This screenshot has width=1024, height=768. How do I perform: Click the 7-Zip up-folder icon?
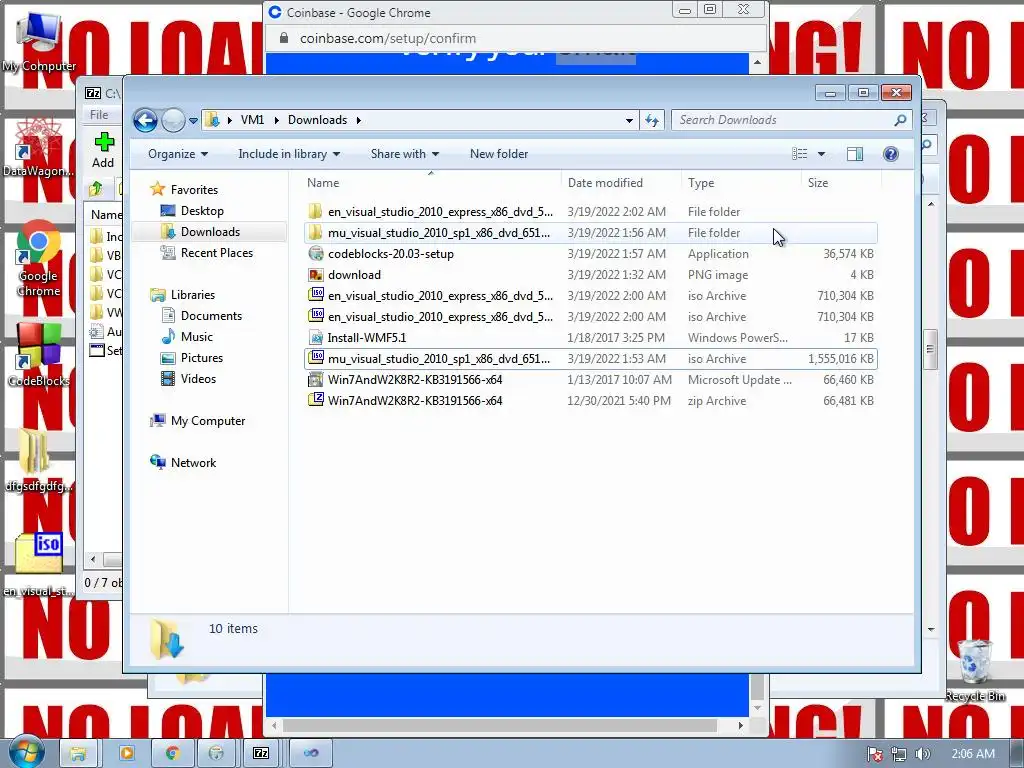click(x=96, y=189)
